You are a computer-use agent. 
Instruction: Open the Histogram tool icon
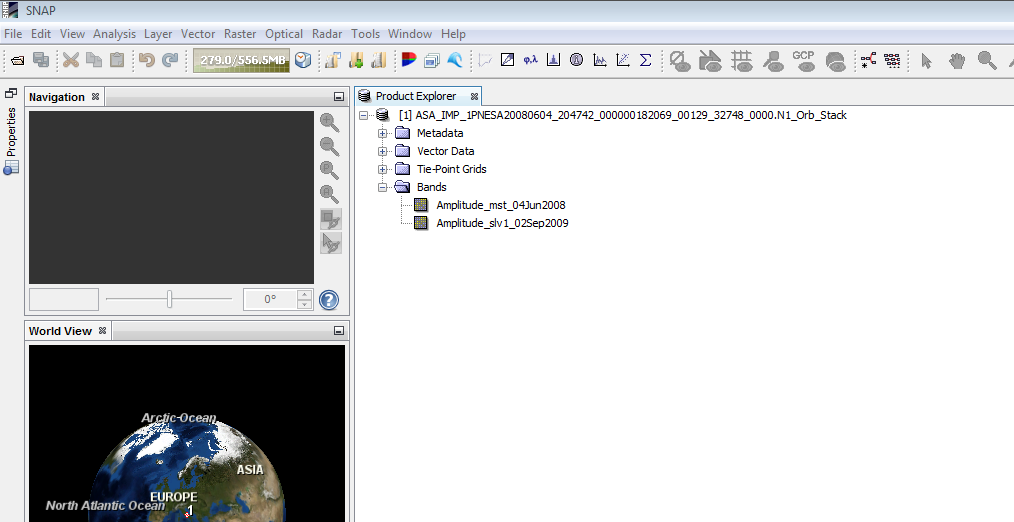(x=553, y=60)
